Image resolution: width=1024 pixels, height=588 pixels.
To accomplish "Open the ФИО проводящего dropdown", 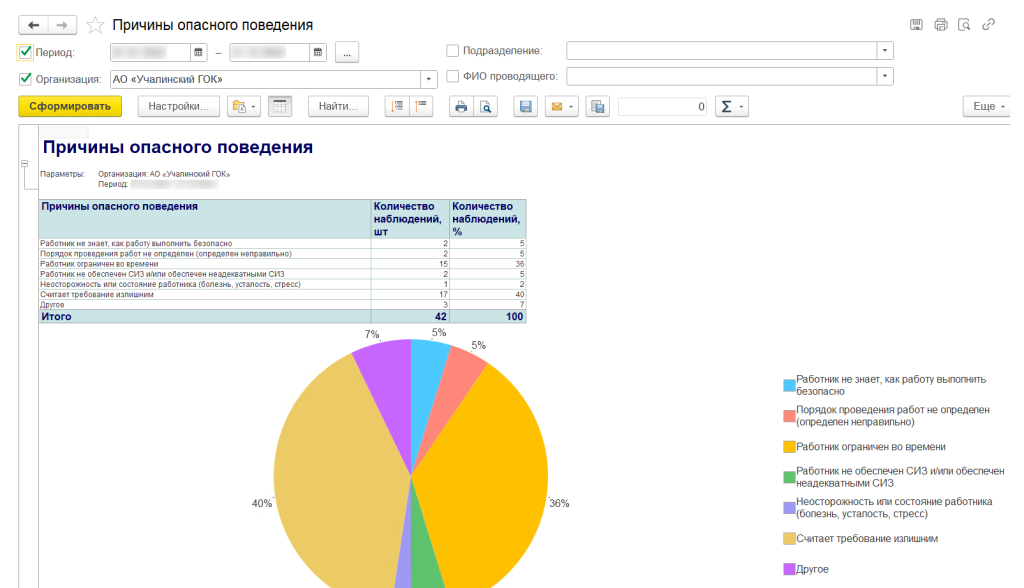I will [x=885, y=76].
